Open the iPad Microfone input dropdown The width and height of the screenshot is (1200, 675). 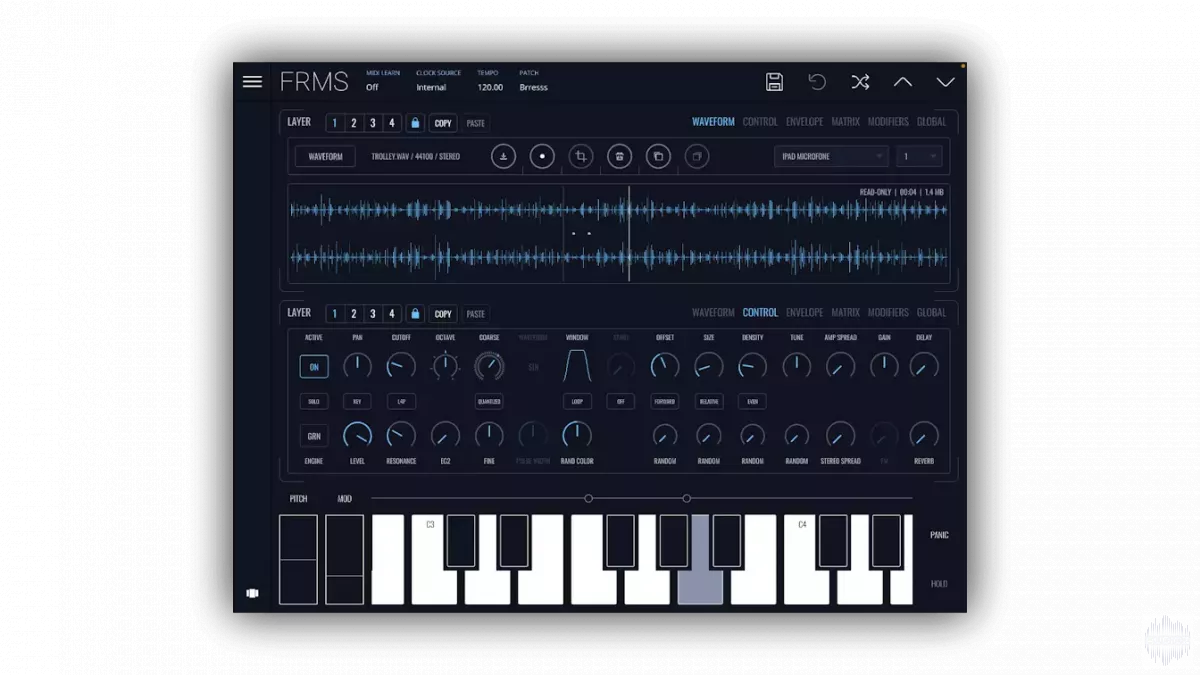pyautogui.click(x=830, y=157)
